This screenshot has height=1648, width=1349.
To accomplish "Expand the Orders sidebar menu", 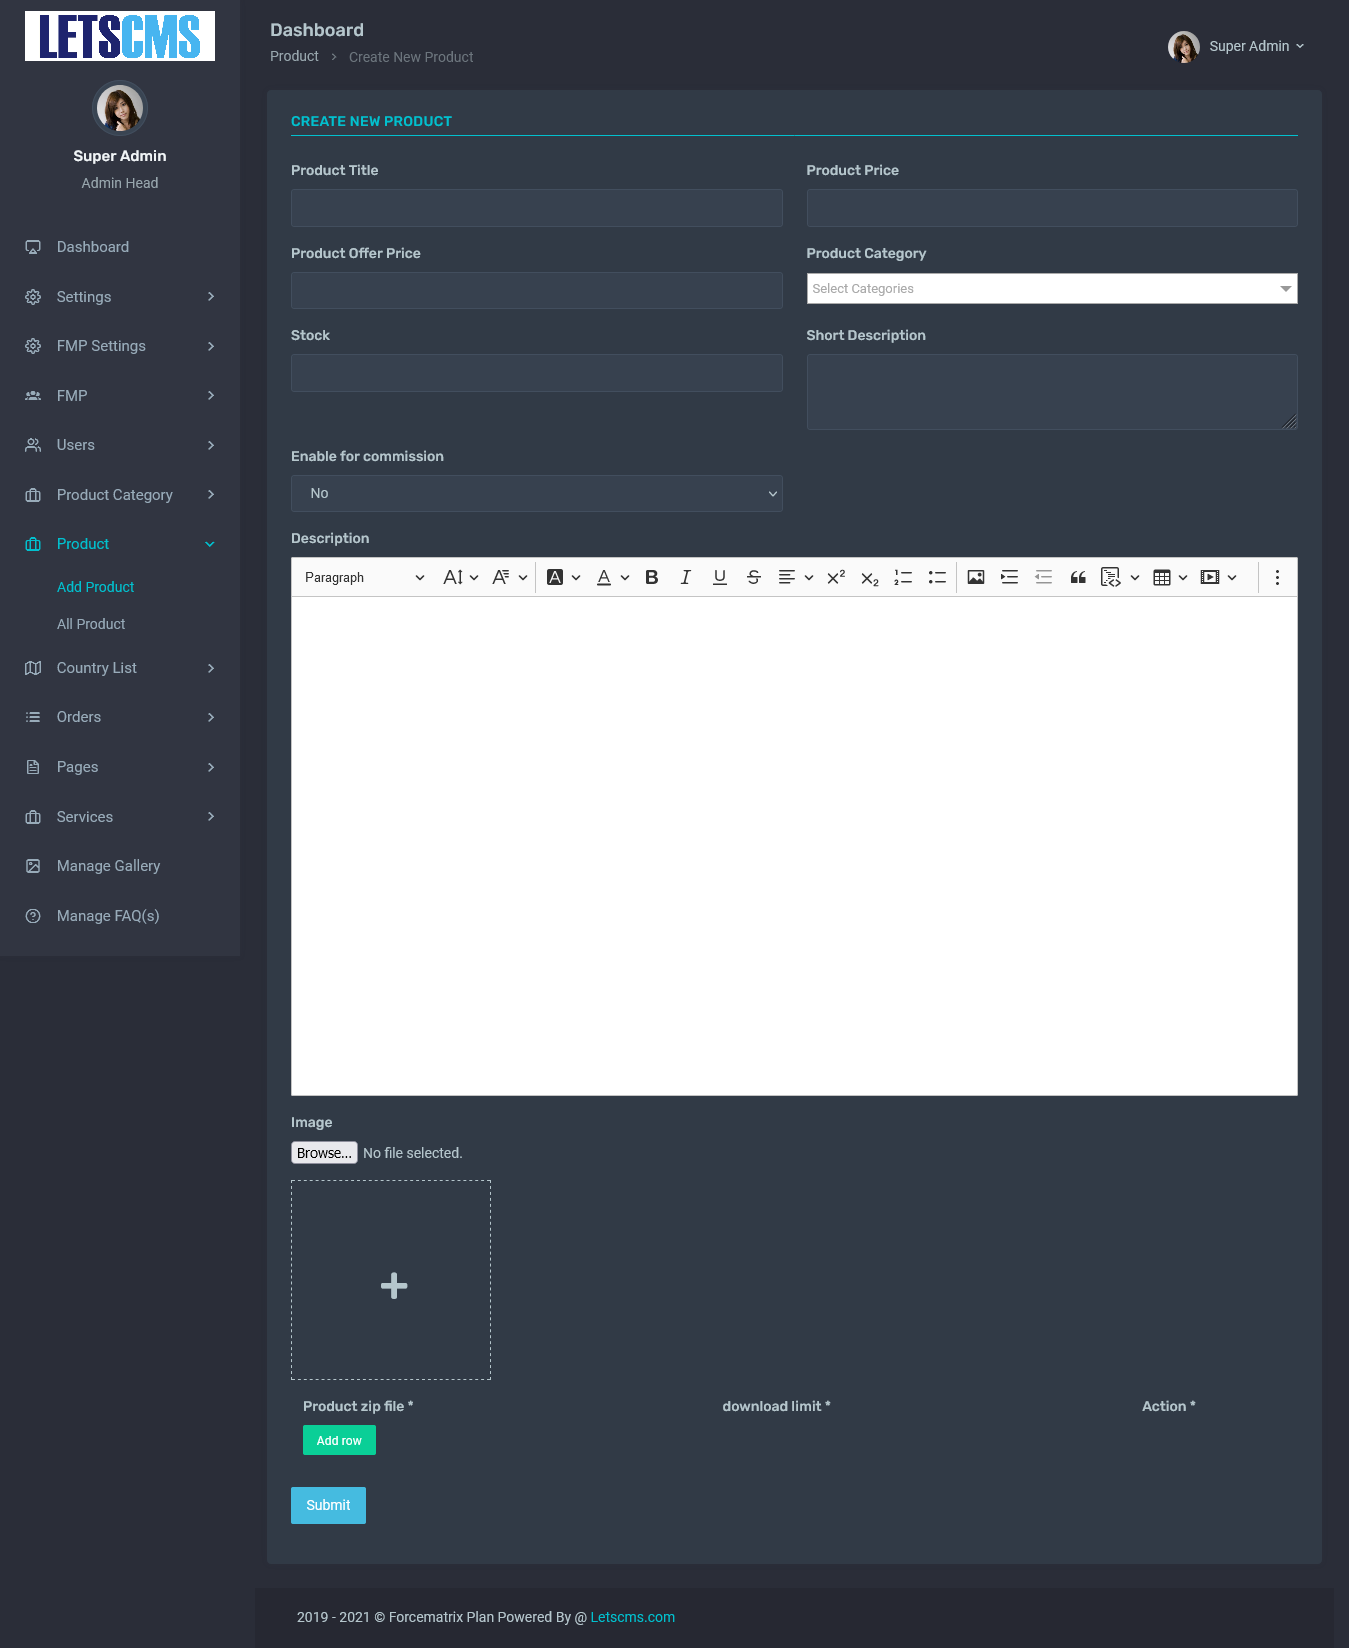I will (119, 717).
